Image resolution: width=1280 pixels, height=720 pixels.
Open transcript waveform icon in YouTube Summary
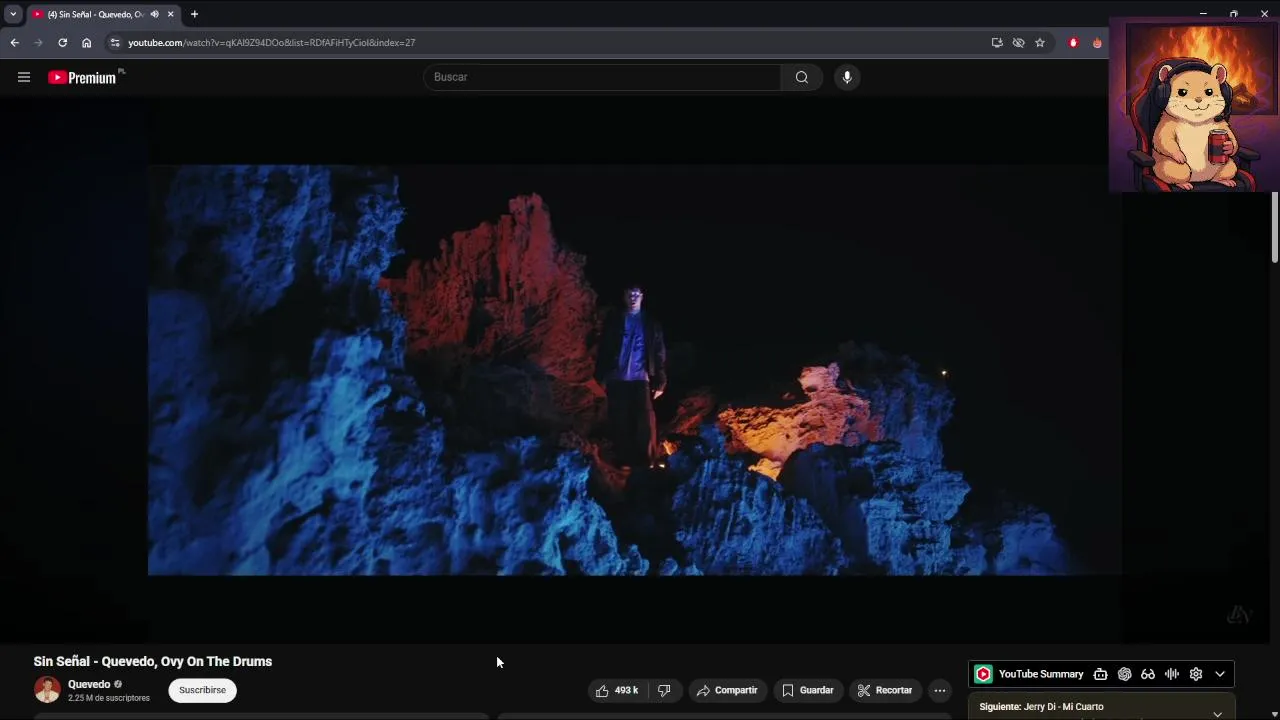(x=1172, y=674)
